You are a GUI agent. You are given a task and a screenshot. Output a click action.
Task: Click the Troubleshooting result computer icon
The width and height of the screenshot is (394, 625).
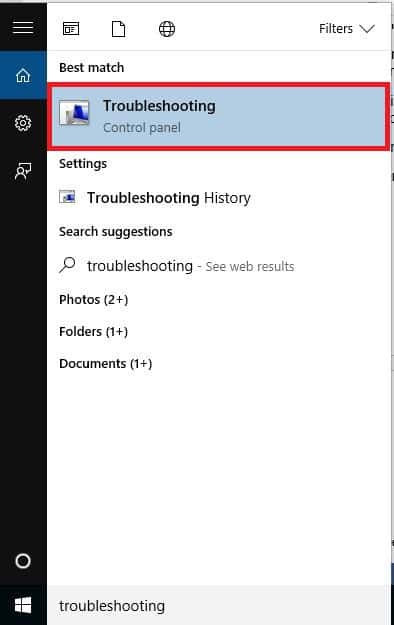[75, 113]
